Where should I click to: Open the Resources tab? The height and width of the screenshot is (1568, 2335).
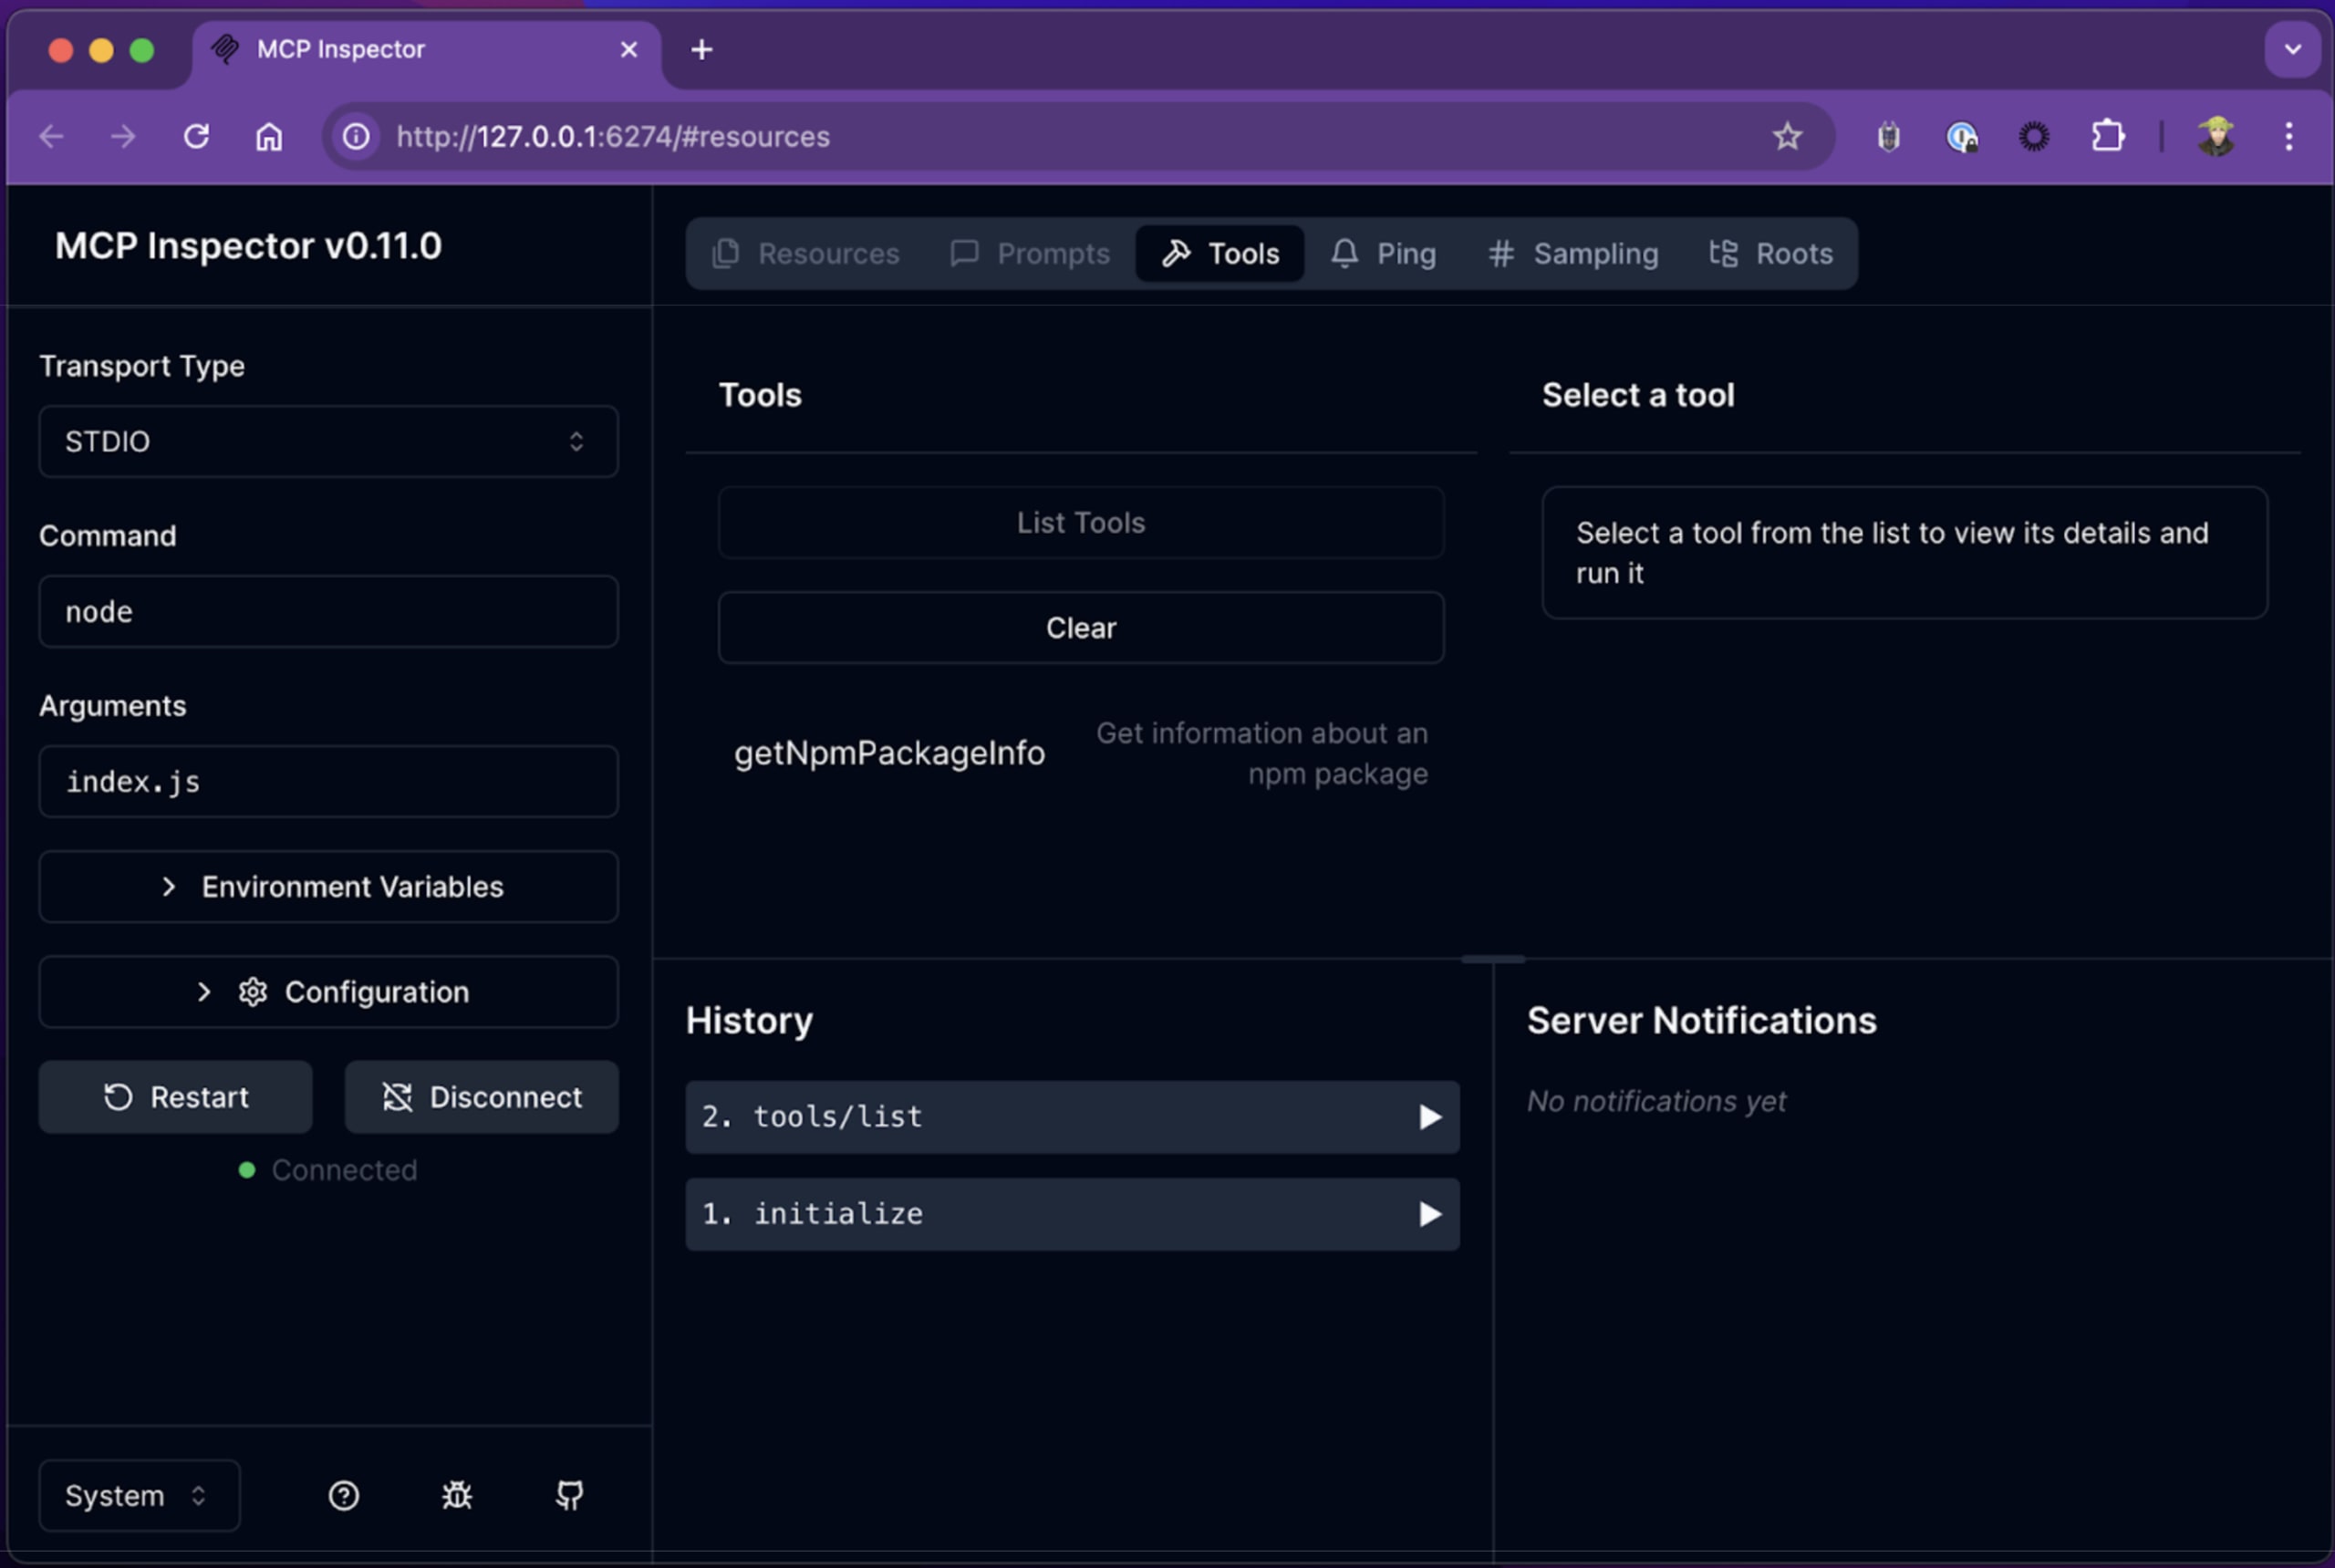(x=806, y=254)
